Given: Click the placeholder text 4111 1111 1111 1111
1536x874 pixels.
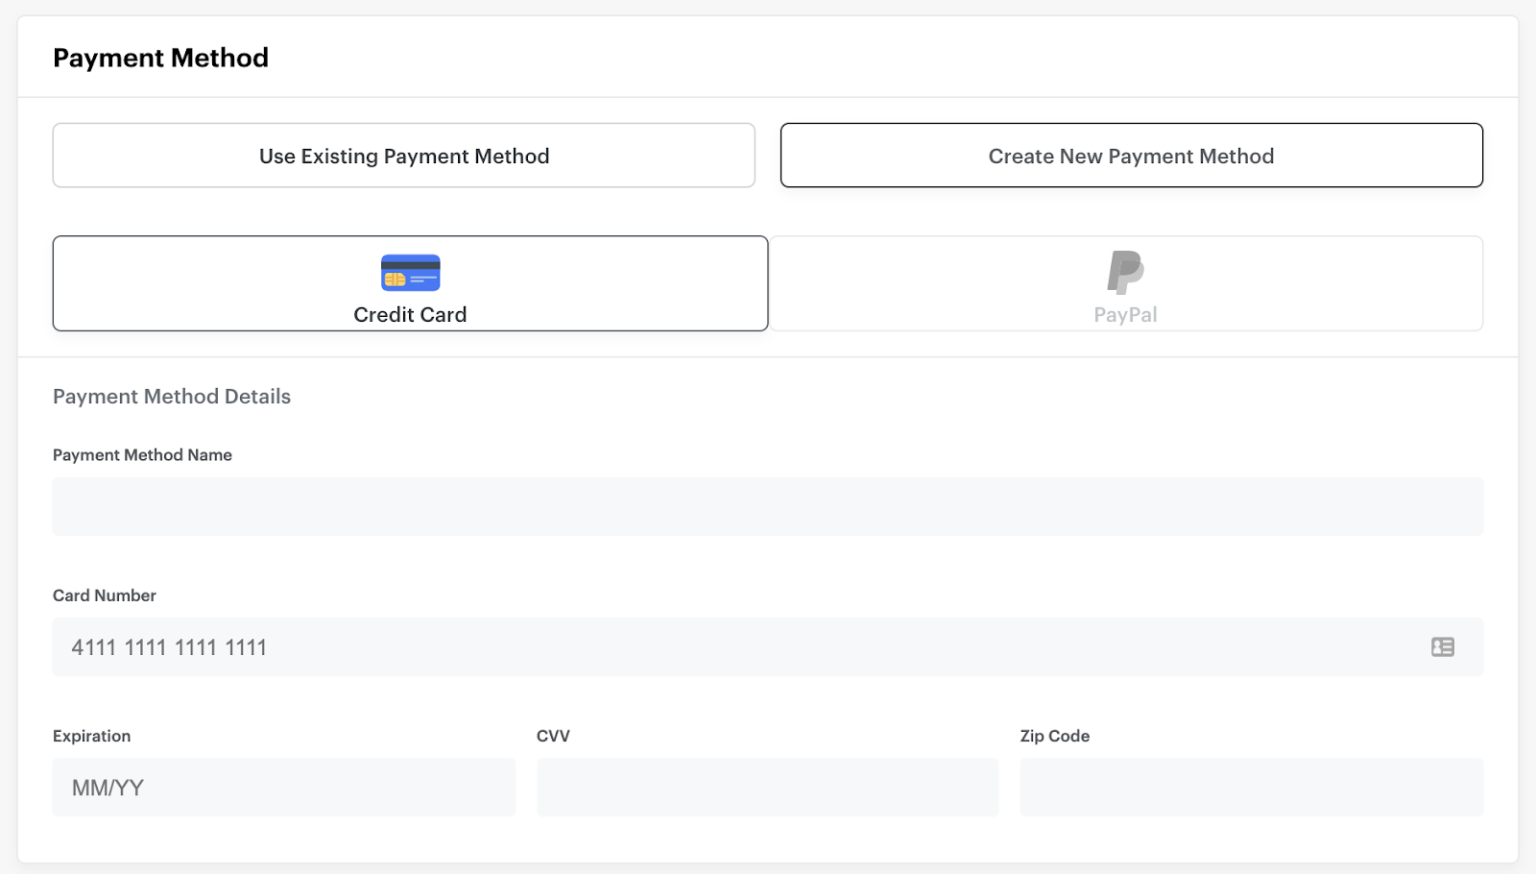Looking at the screenshot, I should coord(168,647).
